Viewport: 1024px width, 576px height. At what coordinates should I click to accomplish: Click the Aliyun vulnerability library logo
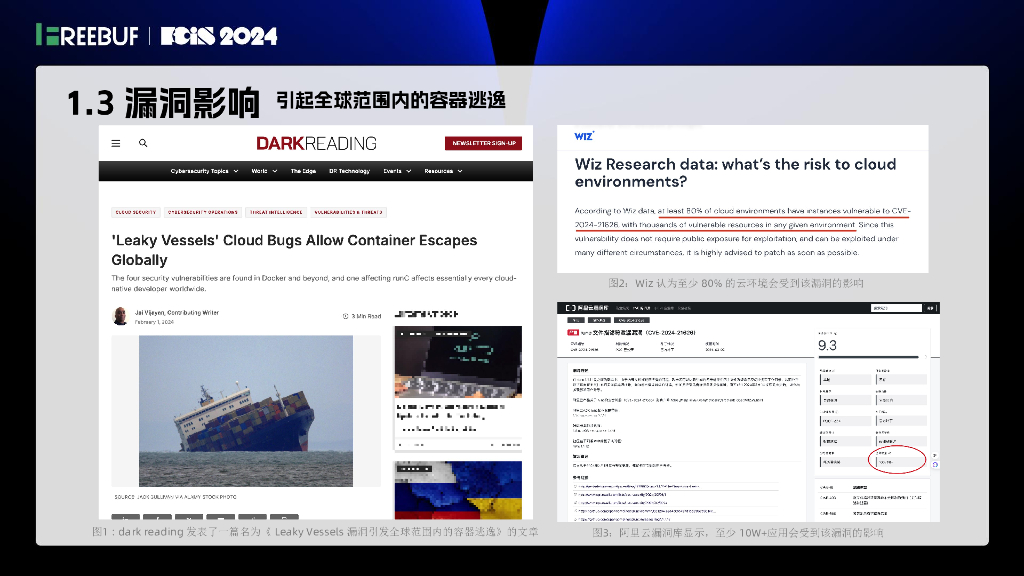[x=587, y=308]
